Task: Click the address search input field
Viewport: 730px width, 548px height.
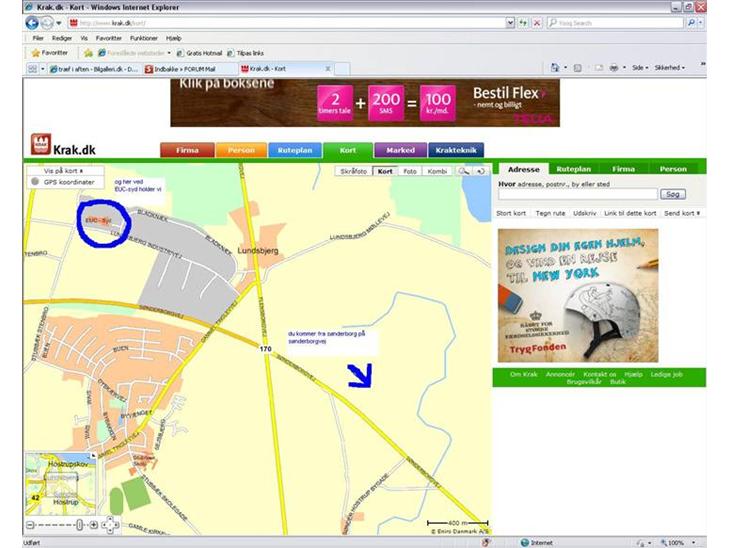Action: tap(577, 194)
